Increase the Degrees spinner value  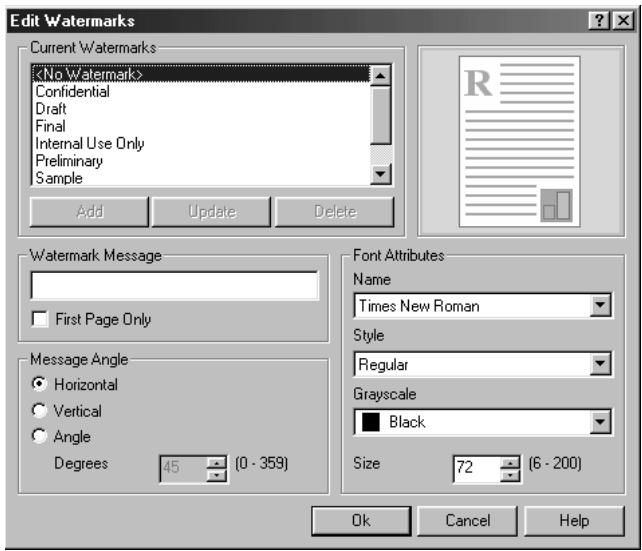[217, 463]
